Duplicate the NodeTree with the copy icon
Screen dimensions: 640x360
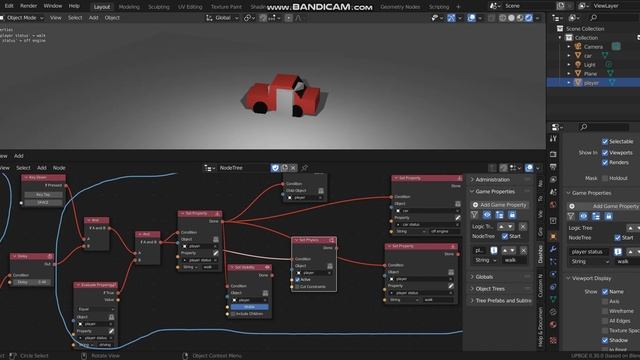click(x=284, y=168)
